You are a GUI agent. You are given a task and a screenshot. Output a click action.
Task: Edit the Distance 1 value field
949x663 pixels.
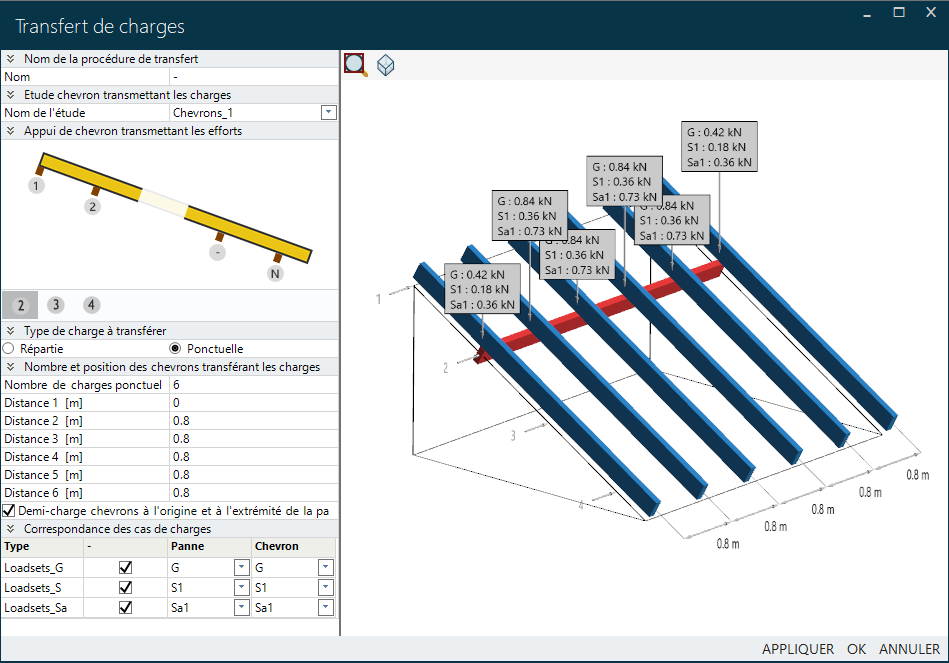pos(254,403)
